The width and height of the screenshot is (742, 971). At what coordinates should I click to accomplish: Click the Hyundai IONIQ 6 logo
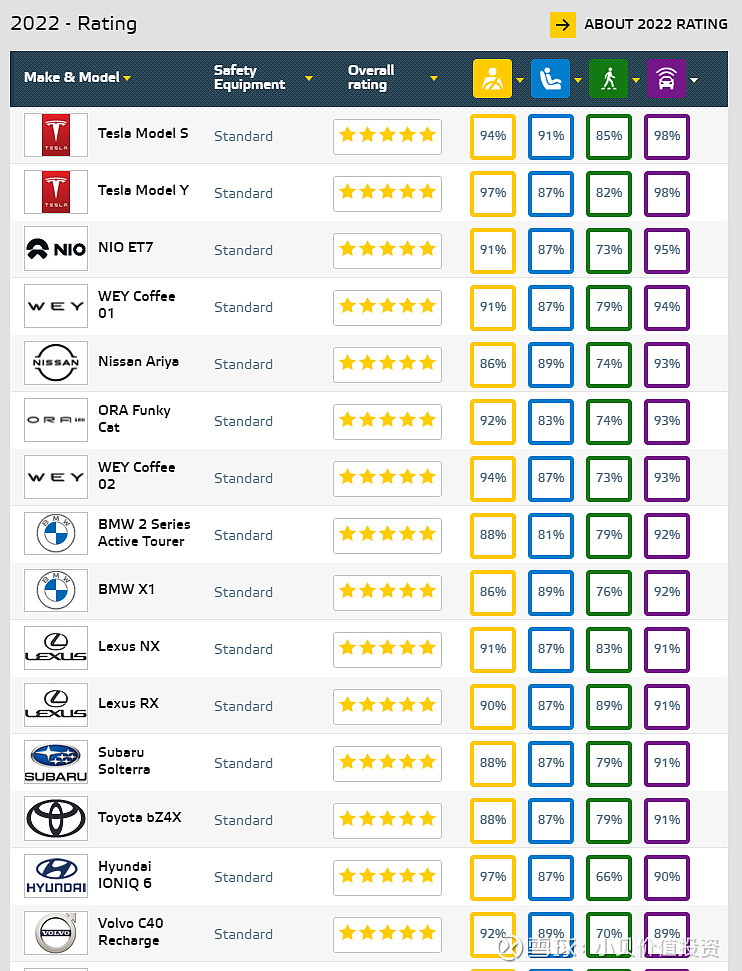click(x=56, y=877)
